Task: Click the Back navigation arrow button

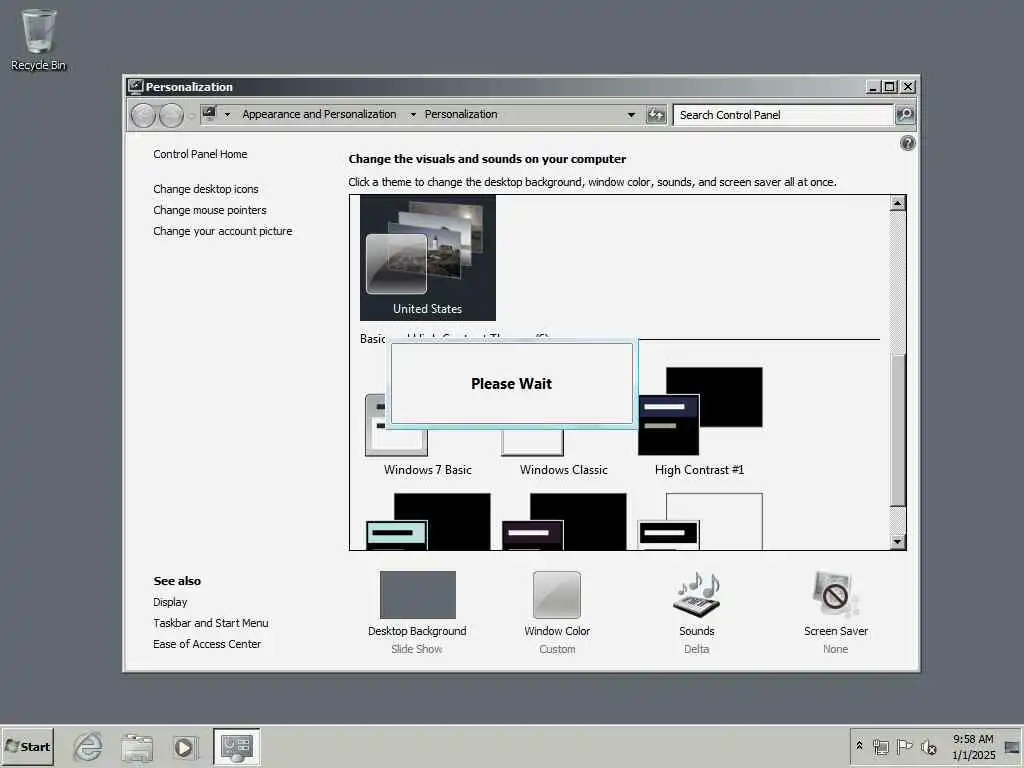Action: (x=143, y=116)
